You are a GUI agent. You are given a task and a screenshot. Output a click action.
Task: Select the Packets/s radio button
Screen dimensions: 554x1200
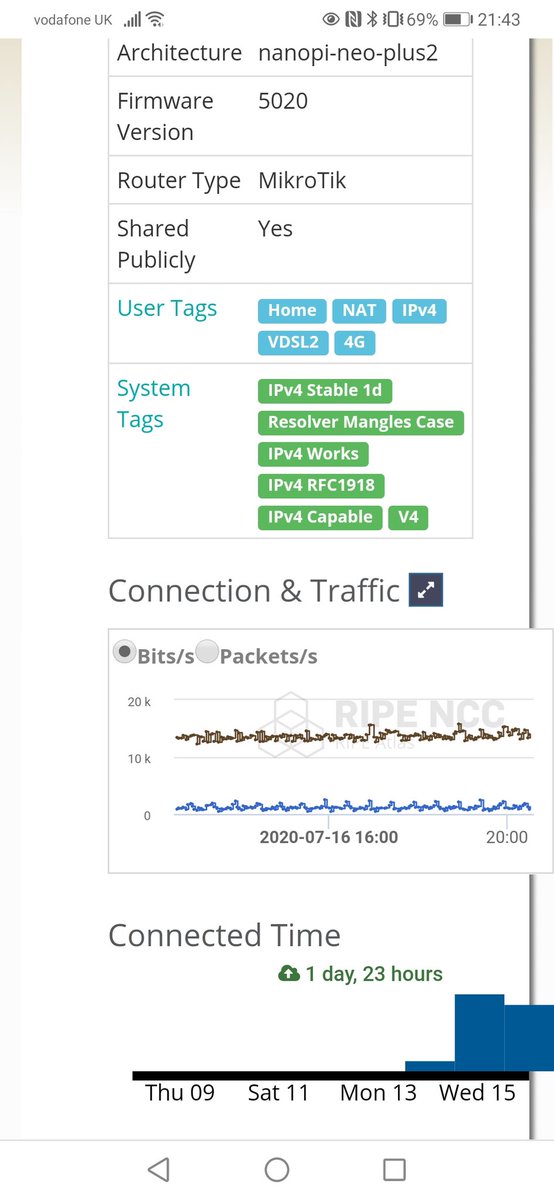point(207,652)
